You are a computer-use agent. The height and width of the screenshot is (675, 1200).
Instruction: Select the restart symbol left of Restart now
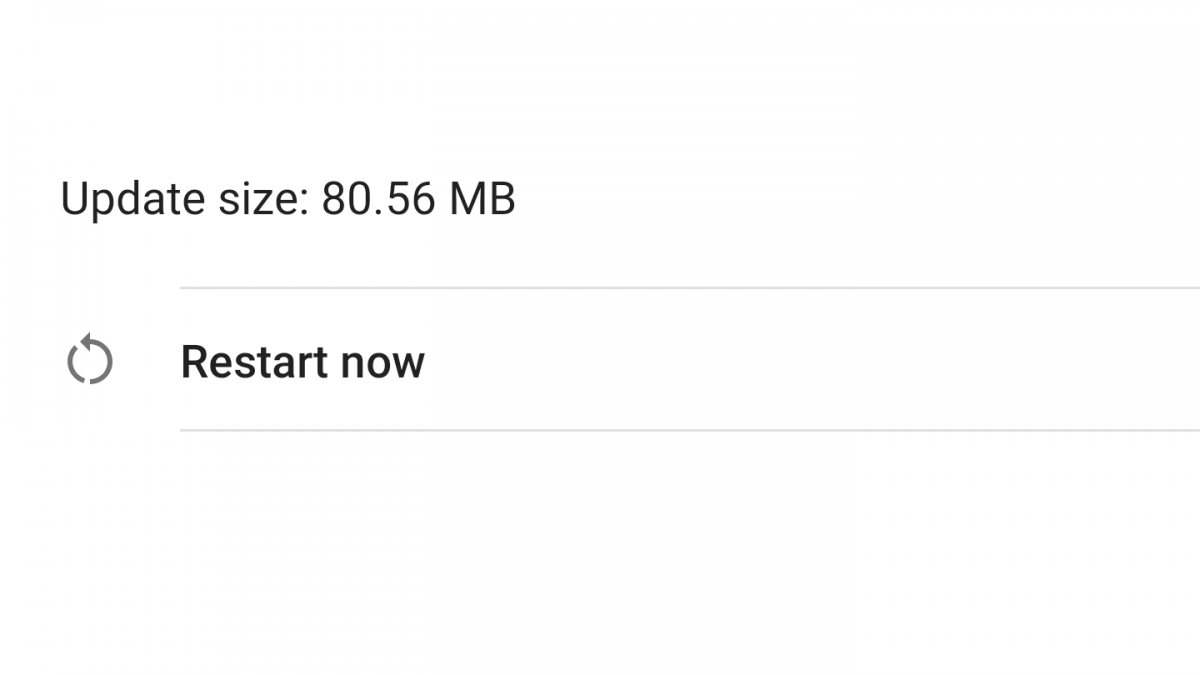point(90,361)
